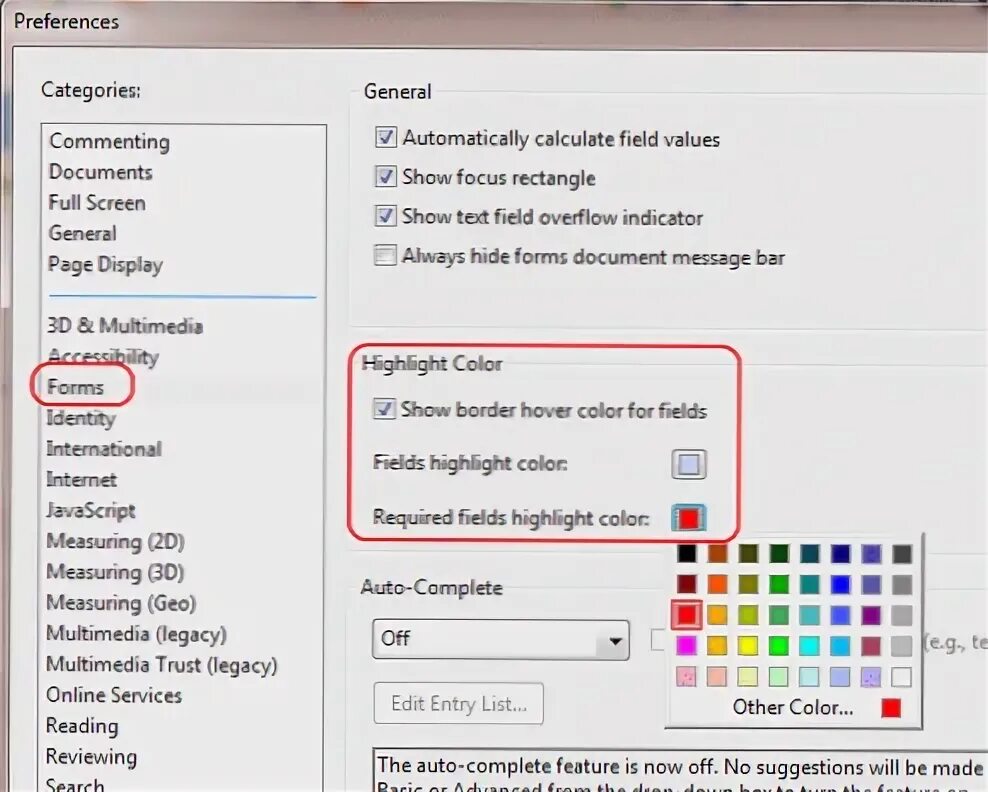Open 3D & Multimedia category

coord(125,325)
